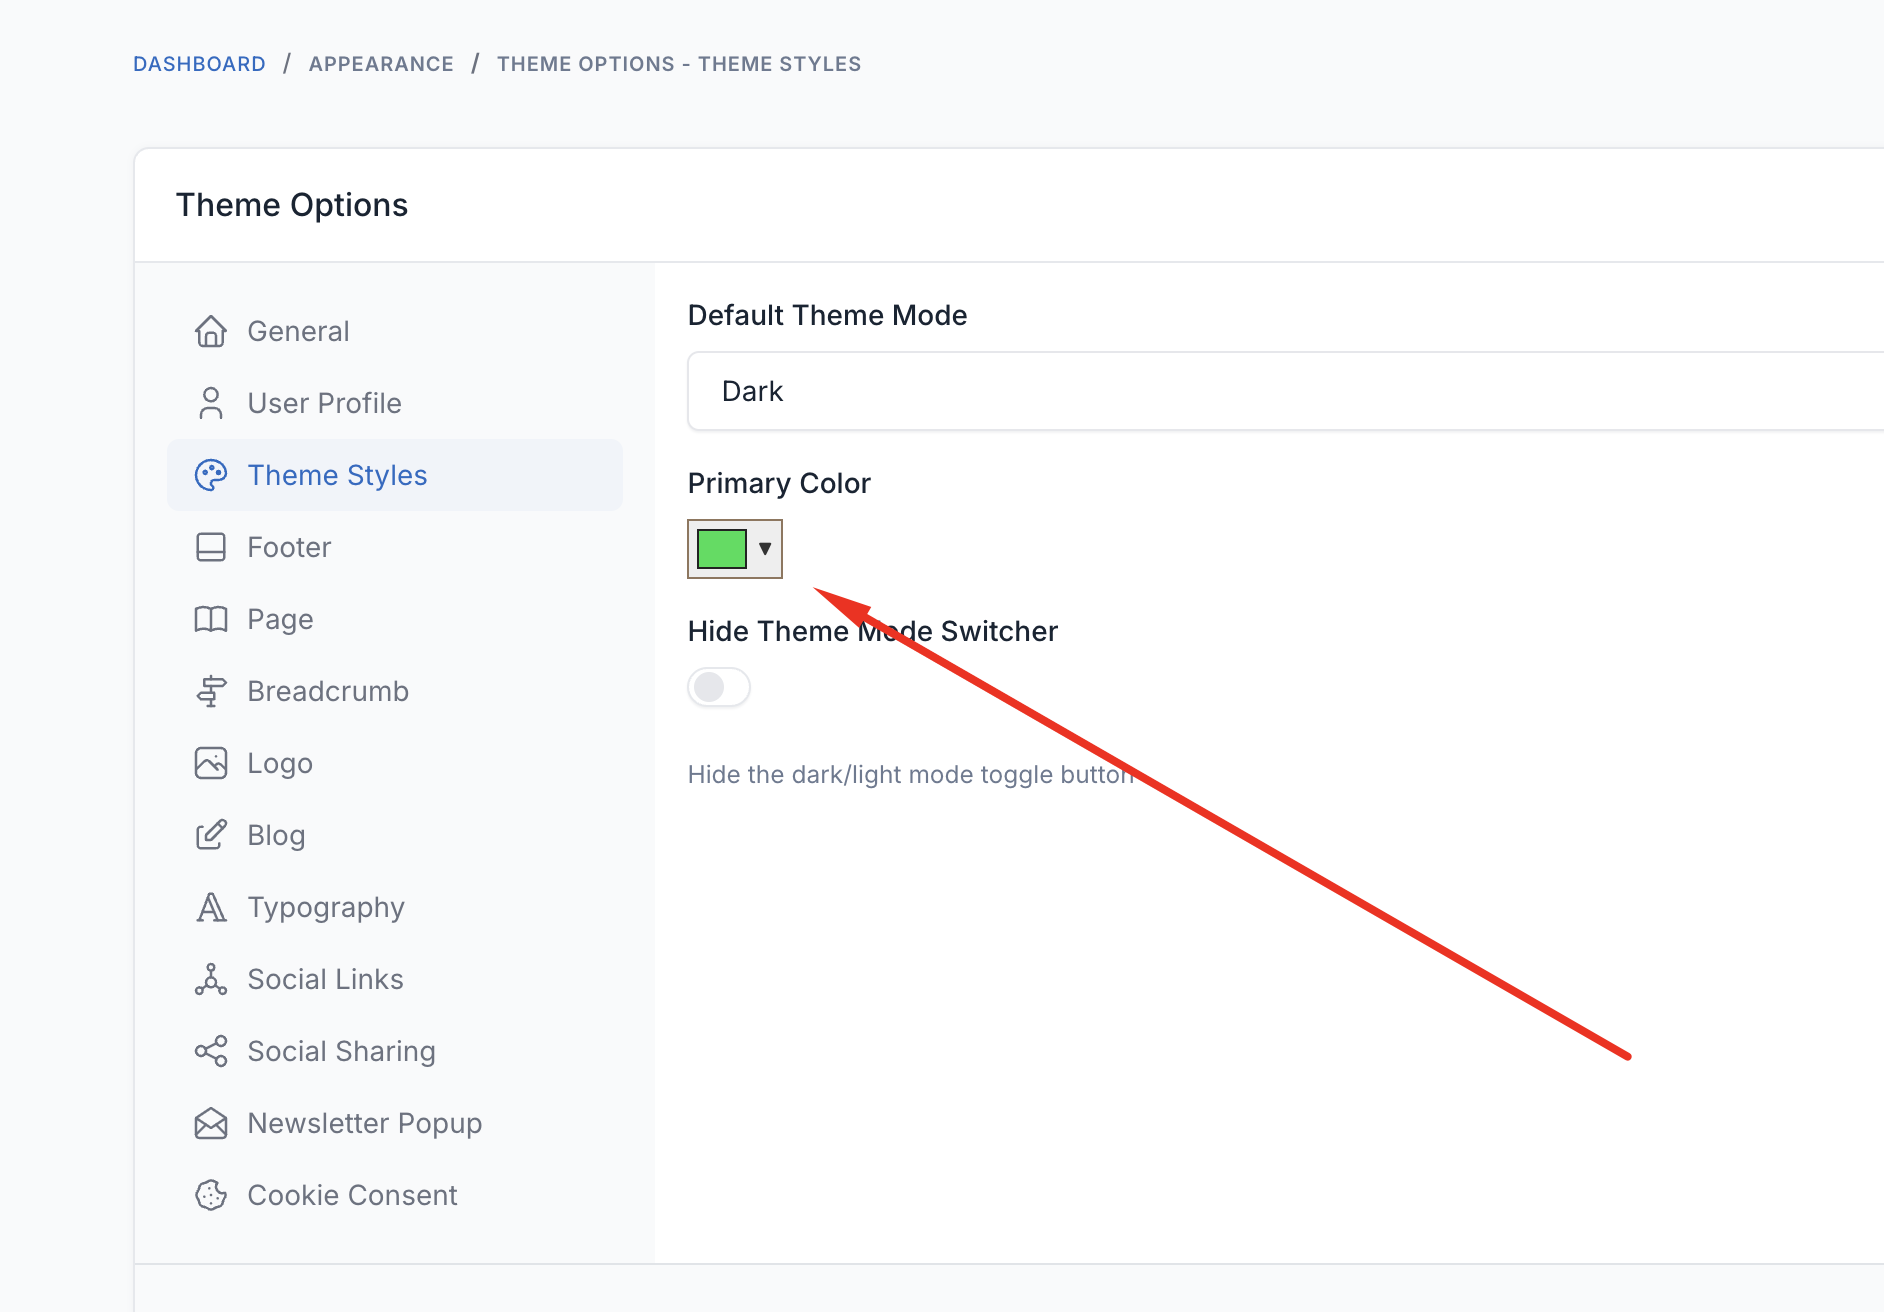Click the General home icon
The height and width of the screenshot is (1312, 1884).
(x=210, y=331)
